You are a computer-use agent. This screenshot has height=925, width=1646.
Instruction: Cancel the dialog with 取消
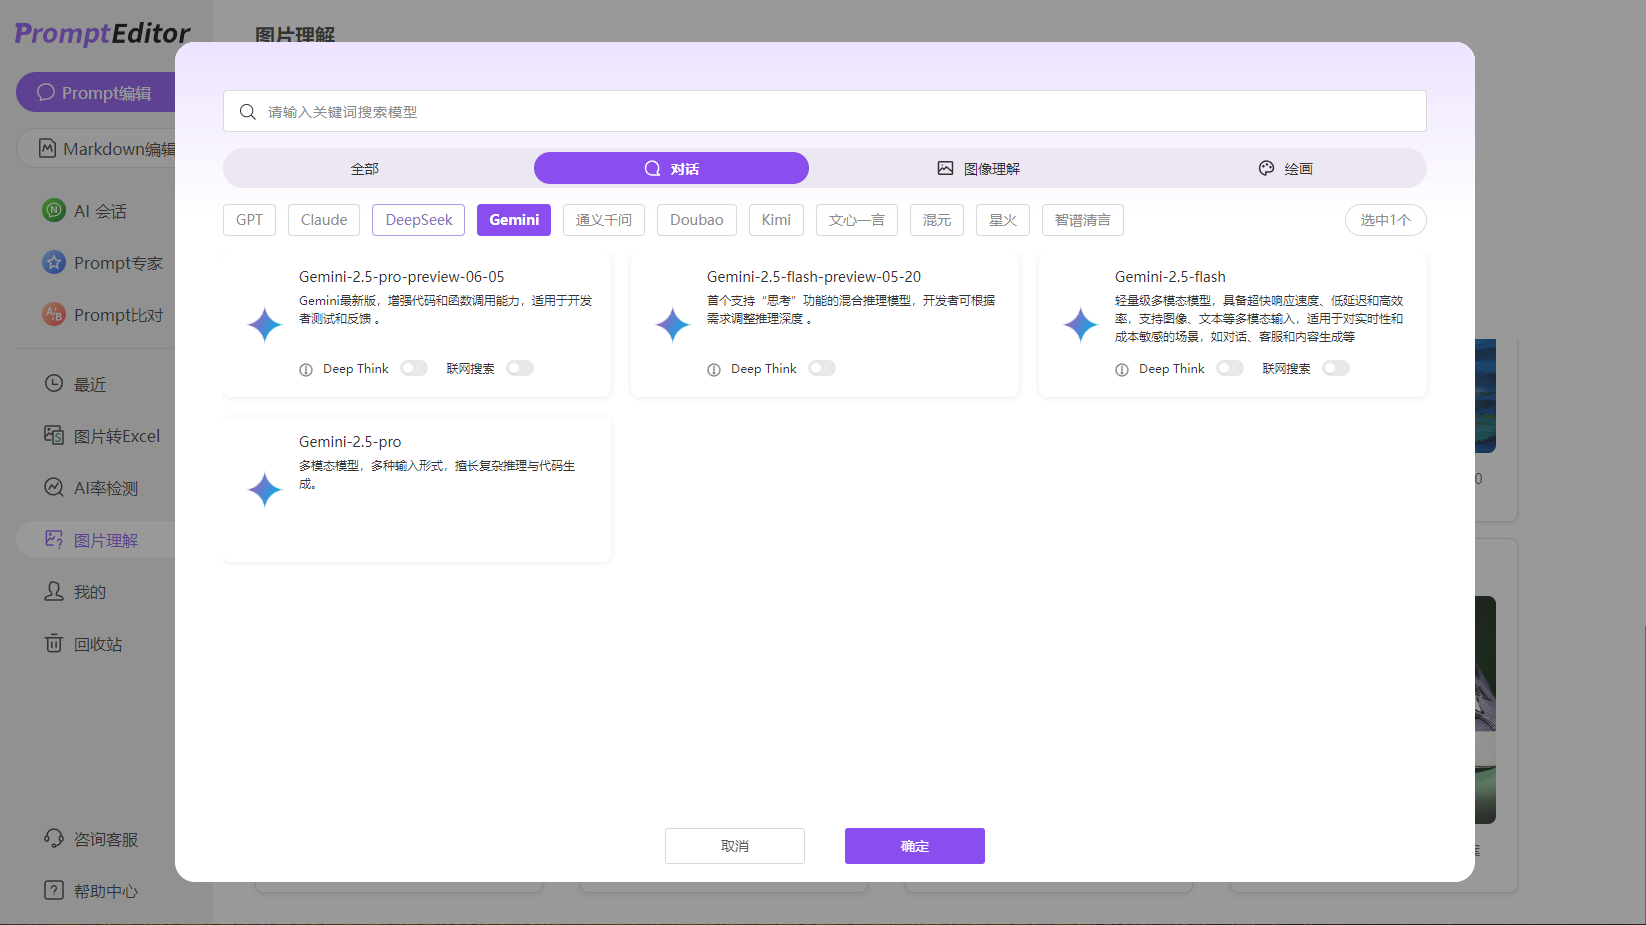pyautogui.click(x=734, y=845)
